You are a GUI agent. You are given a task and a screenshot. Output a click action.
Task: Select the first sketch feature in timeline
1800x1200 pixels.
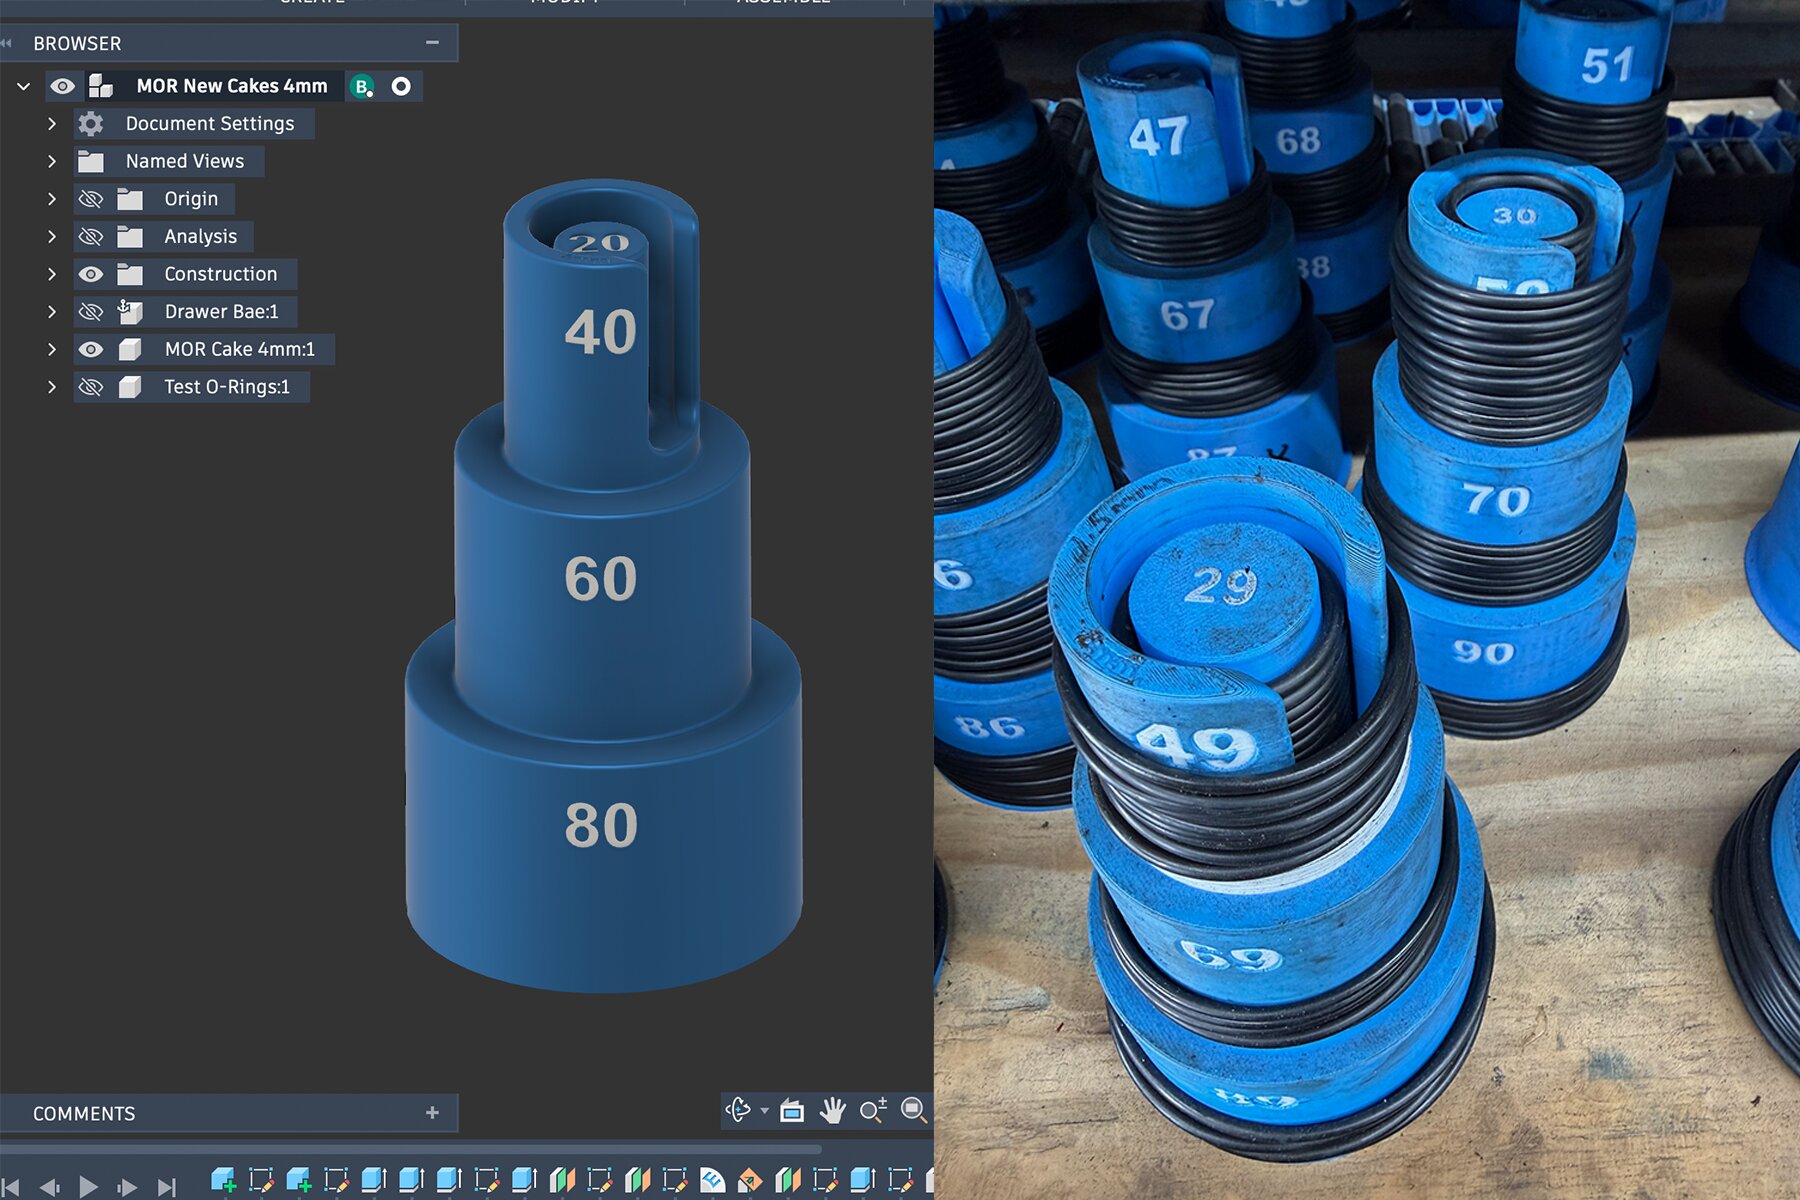point(261,1180)
